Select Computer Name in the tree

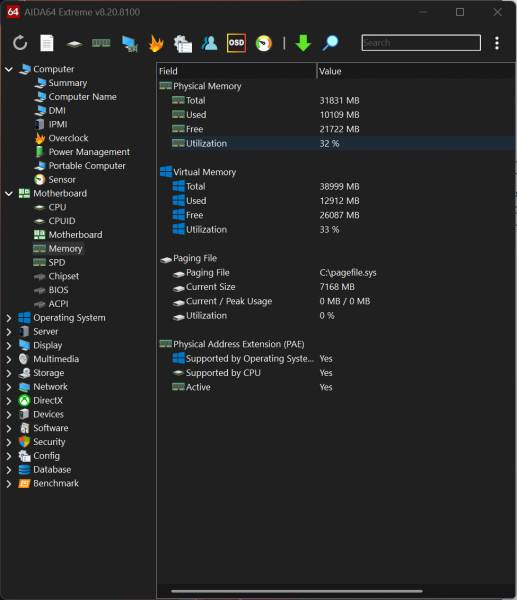(82, 97)
